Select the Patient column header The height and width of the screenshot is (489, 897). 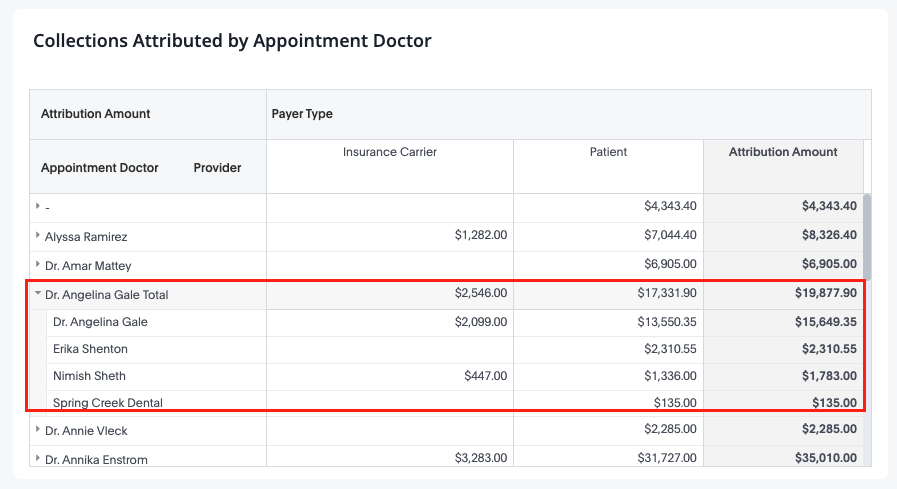coord(608,152)
